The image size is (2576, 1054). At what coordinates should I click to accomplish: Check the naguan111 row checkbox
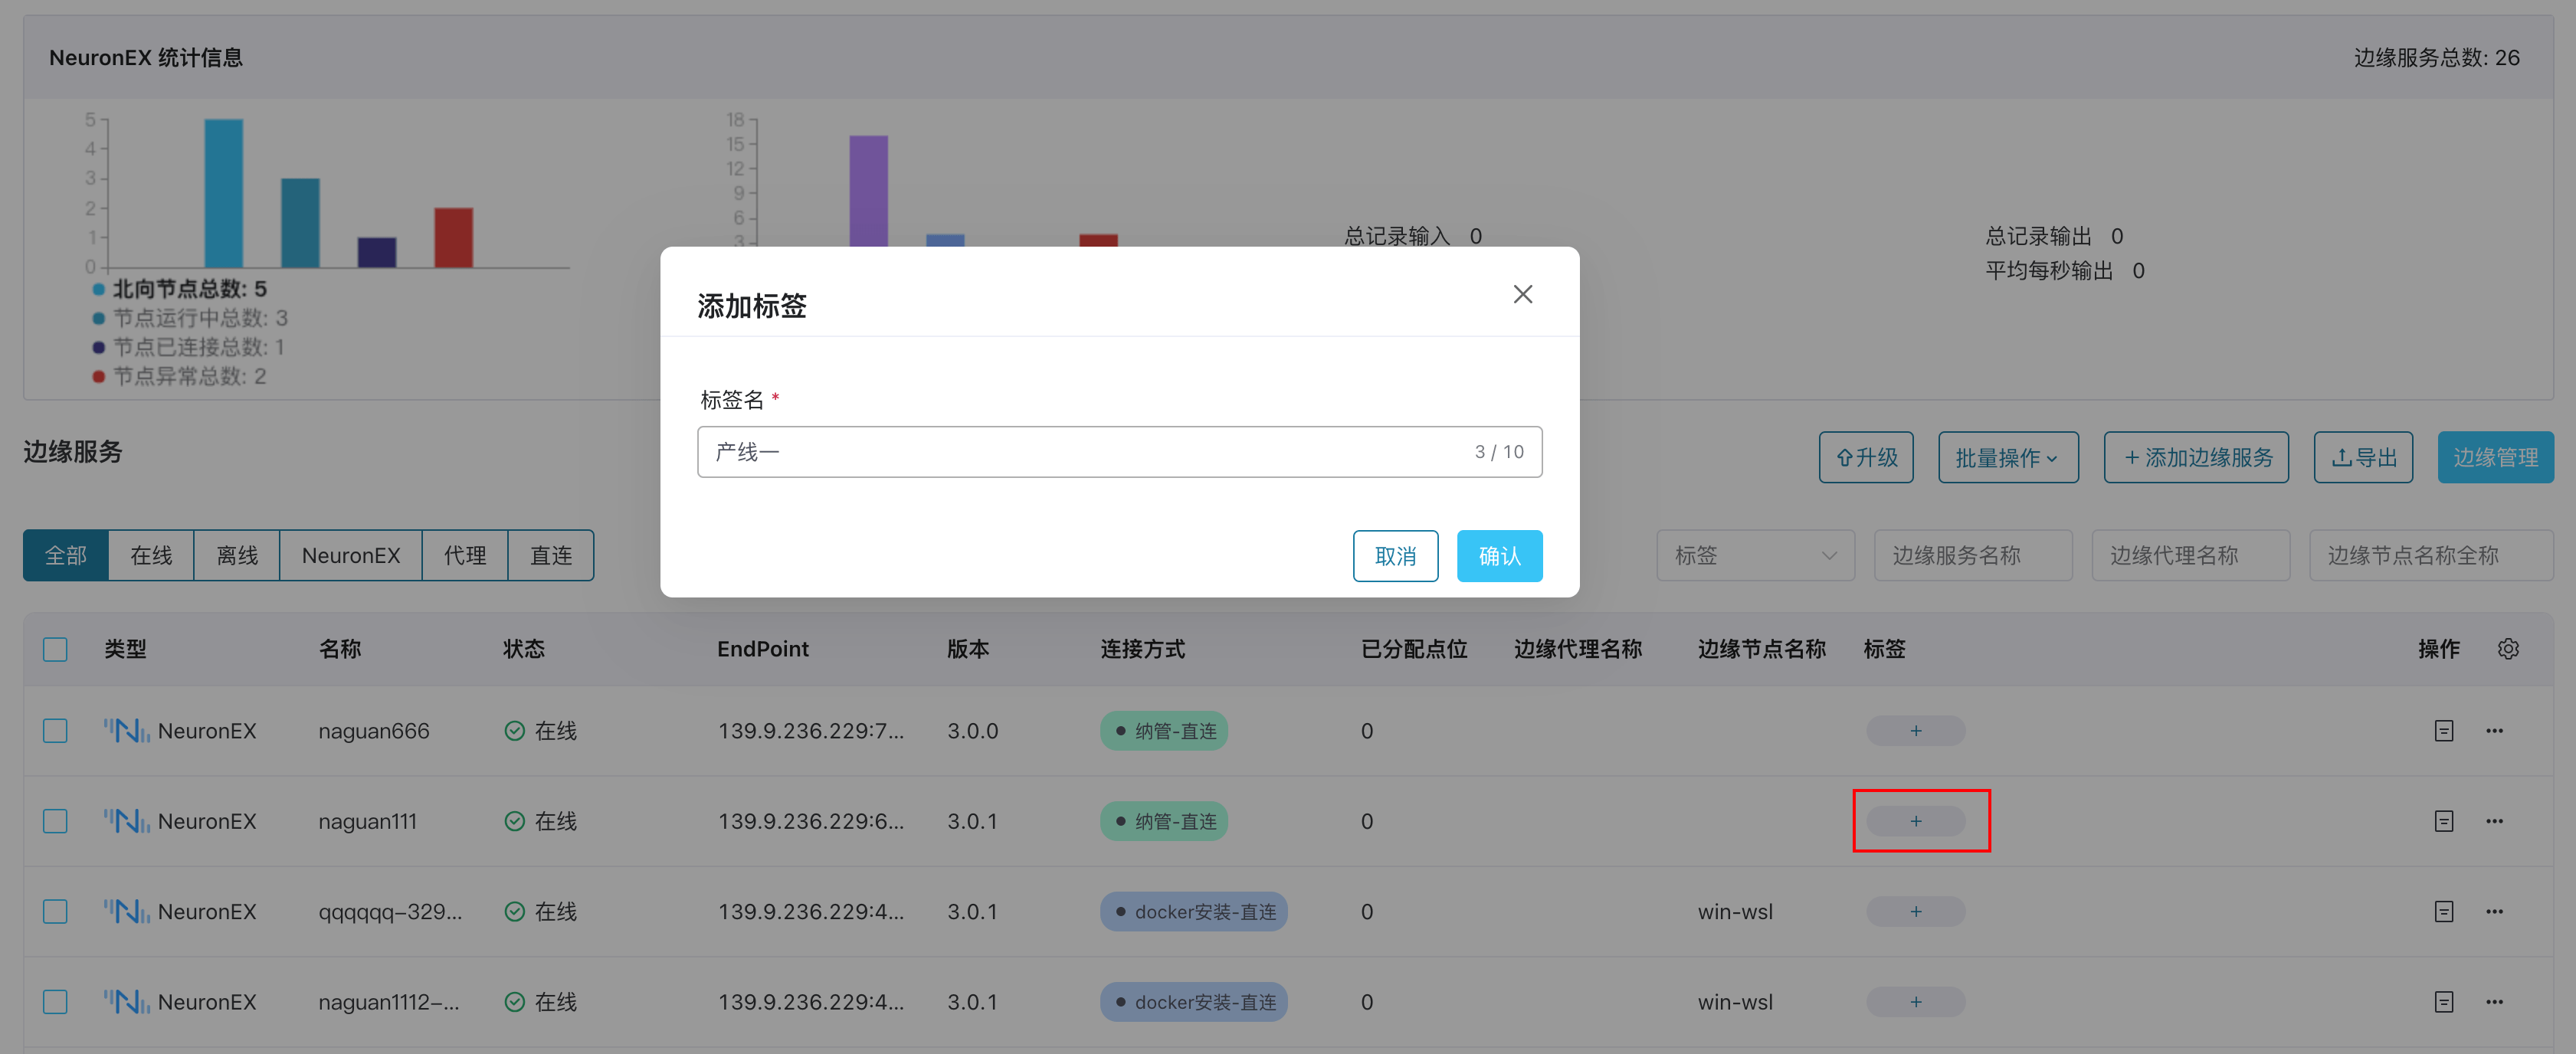pos(55,821)
